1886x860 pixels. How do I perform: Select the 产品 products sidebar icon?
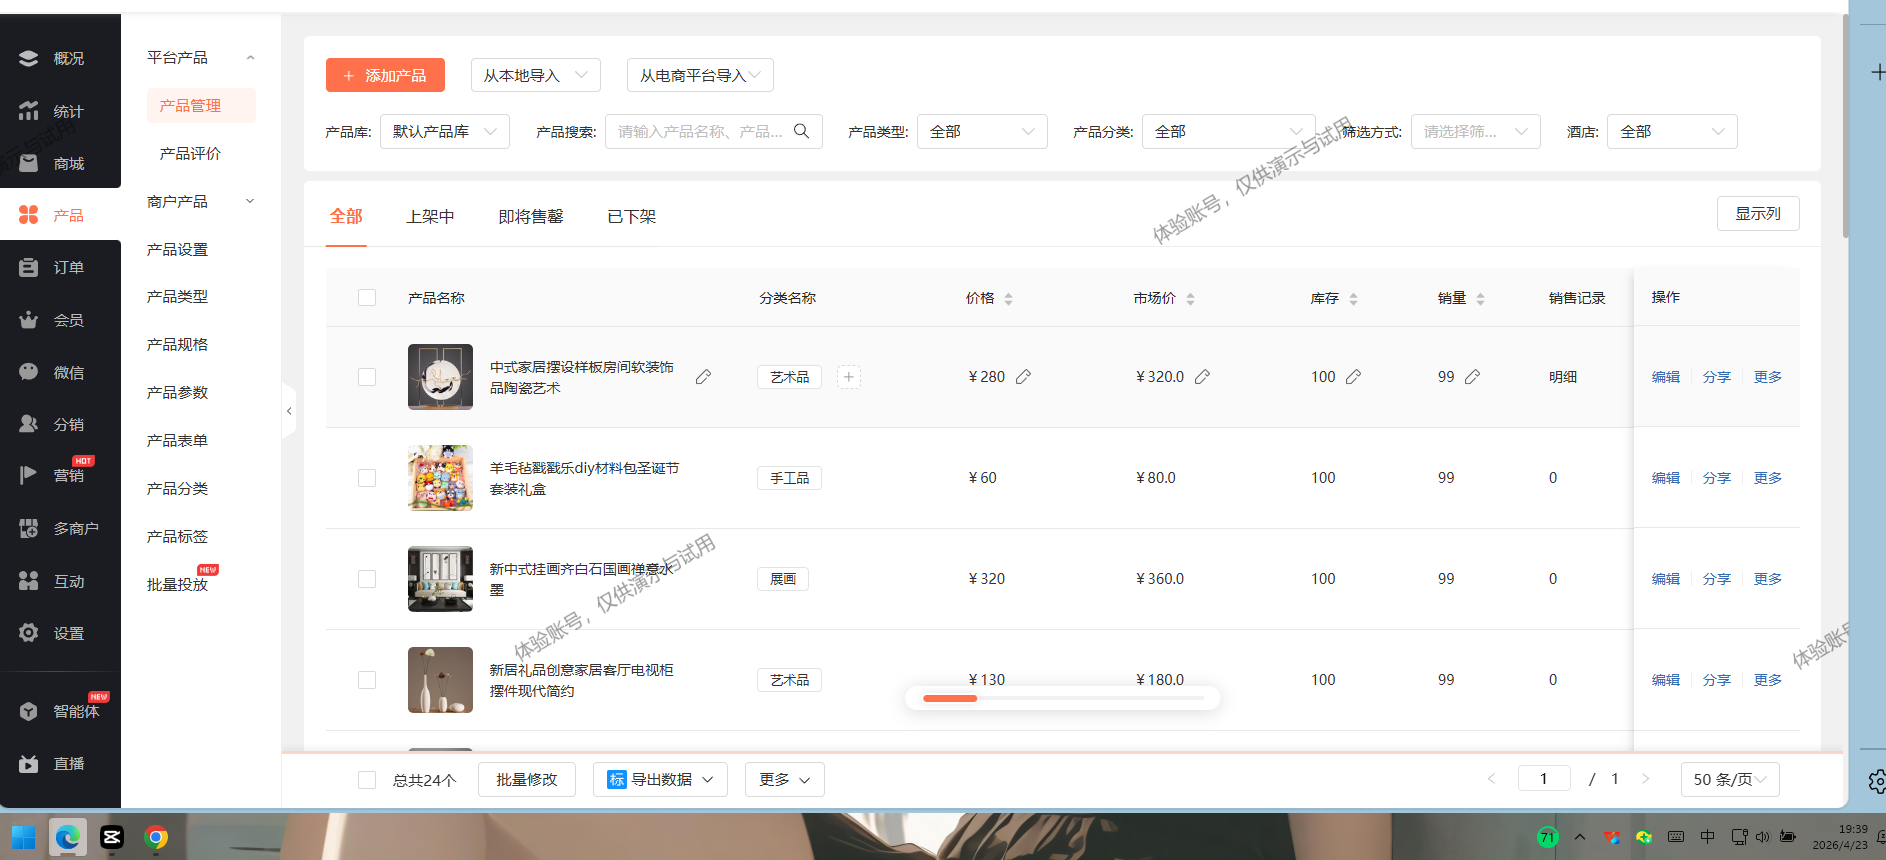[29, 215]
